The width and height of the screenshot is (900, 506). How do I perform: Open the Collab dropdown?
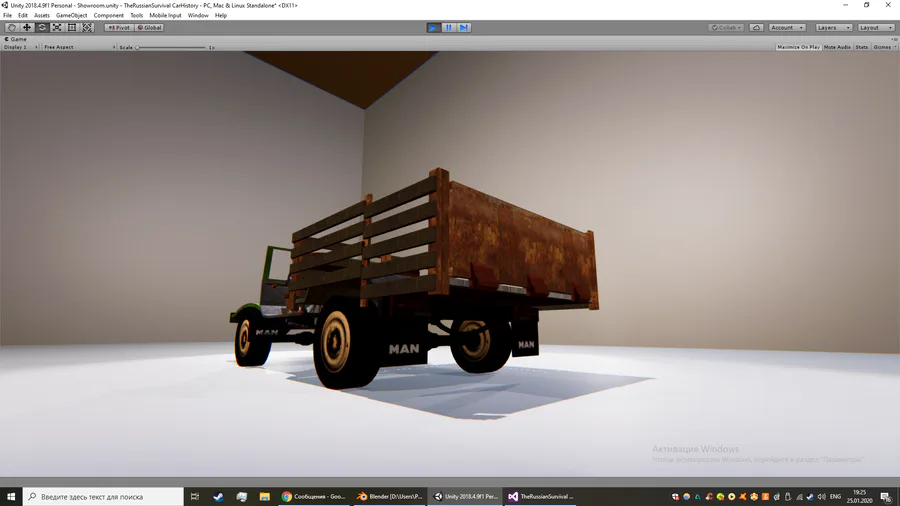click(x=726, y=28)
